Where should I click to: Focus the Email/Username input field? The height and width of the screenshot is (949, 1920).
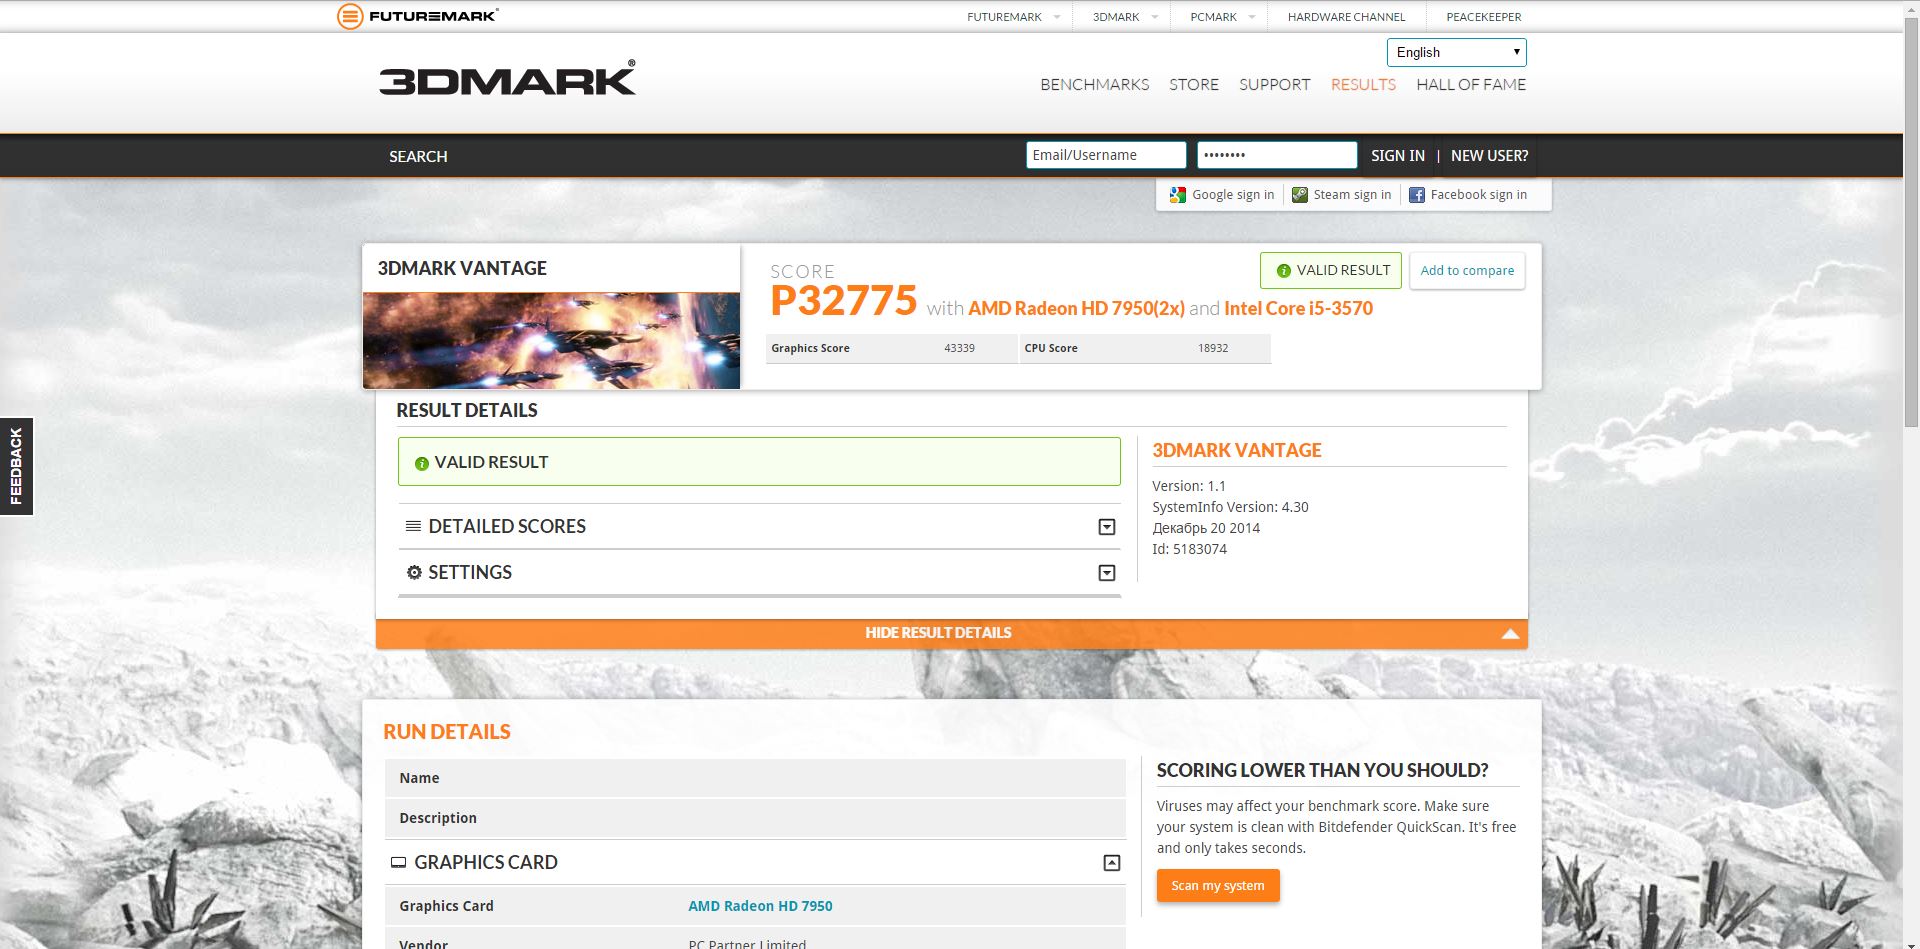pos(1106,155)
